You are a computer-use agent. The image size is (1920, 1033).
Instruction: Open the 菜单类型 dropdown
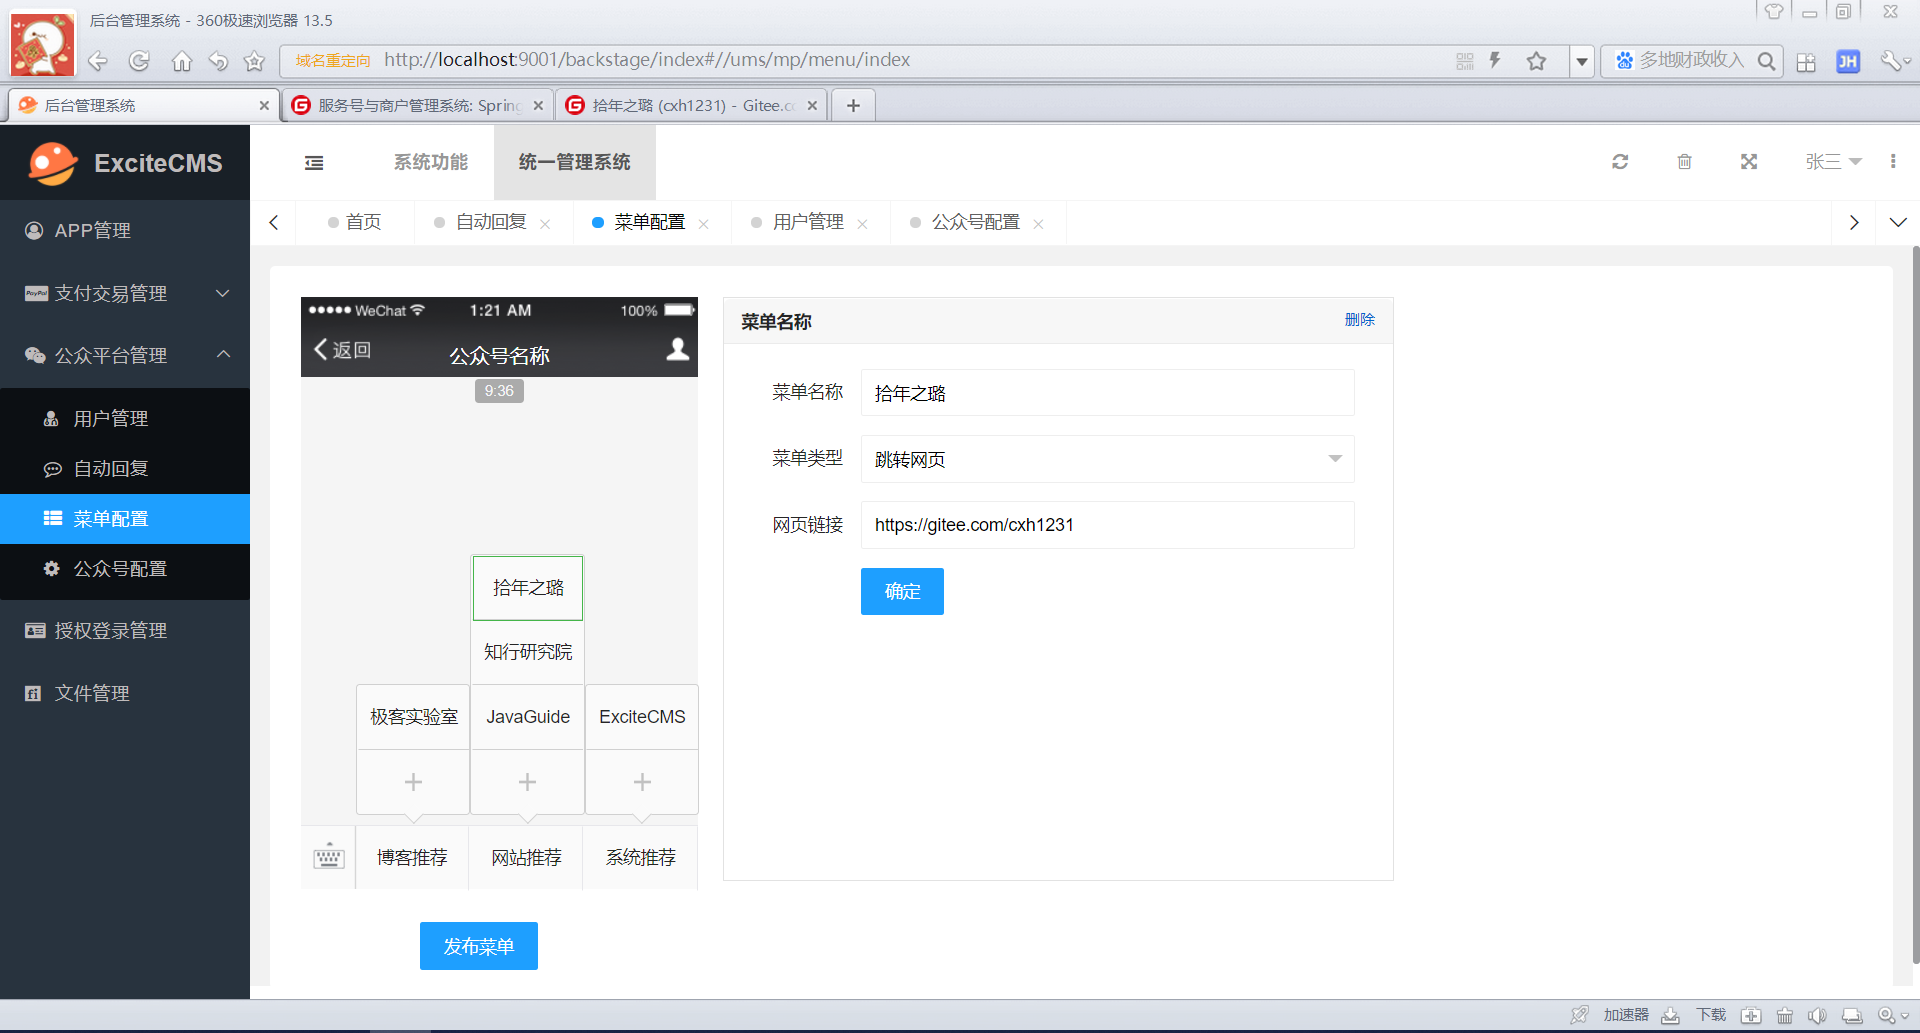[1107, 459]
